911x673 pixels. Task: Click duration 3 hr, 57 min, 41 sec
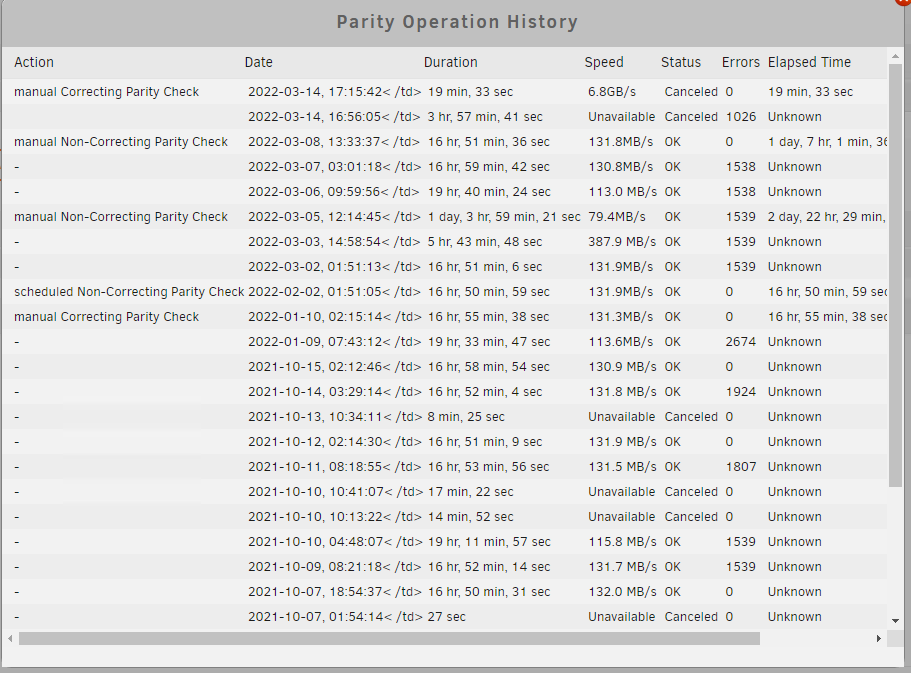[485, 117]
